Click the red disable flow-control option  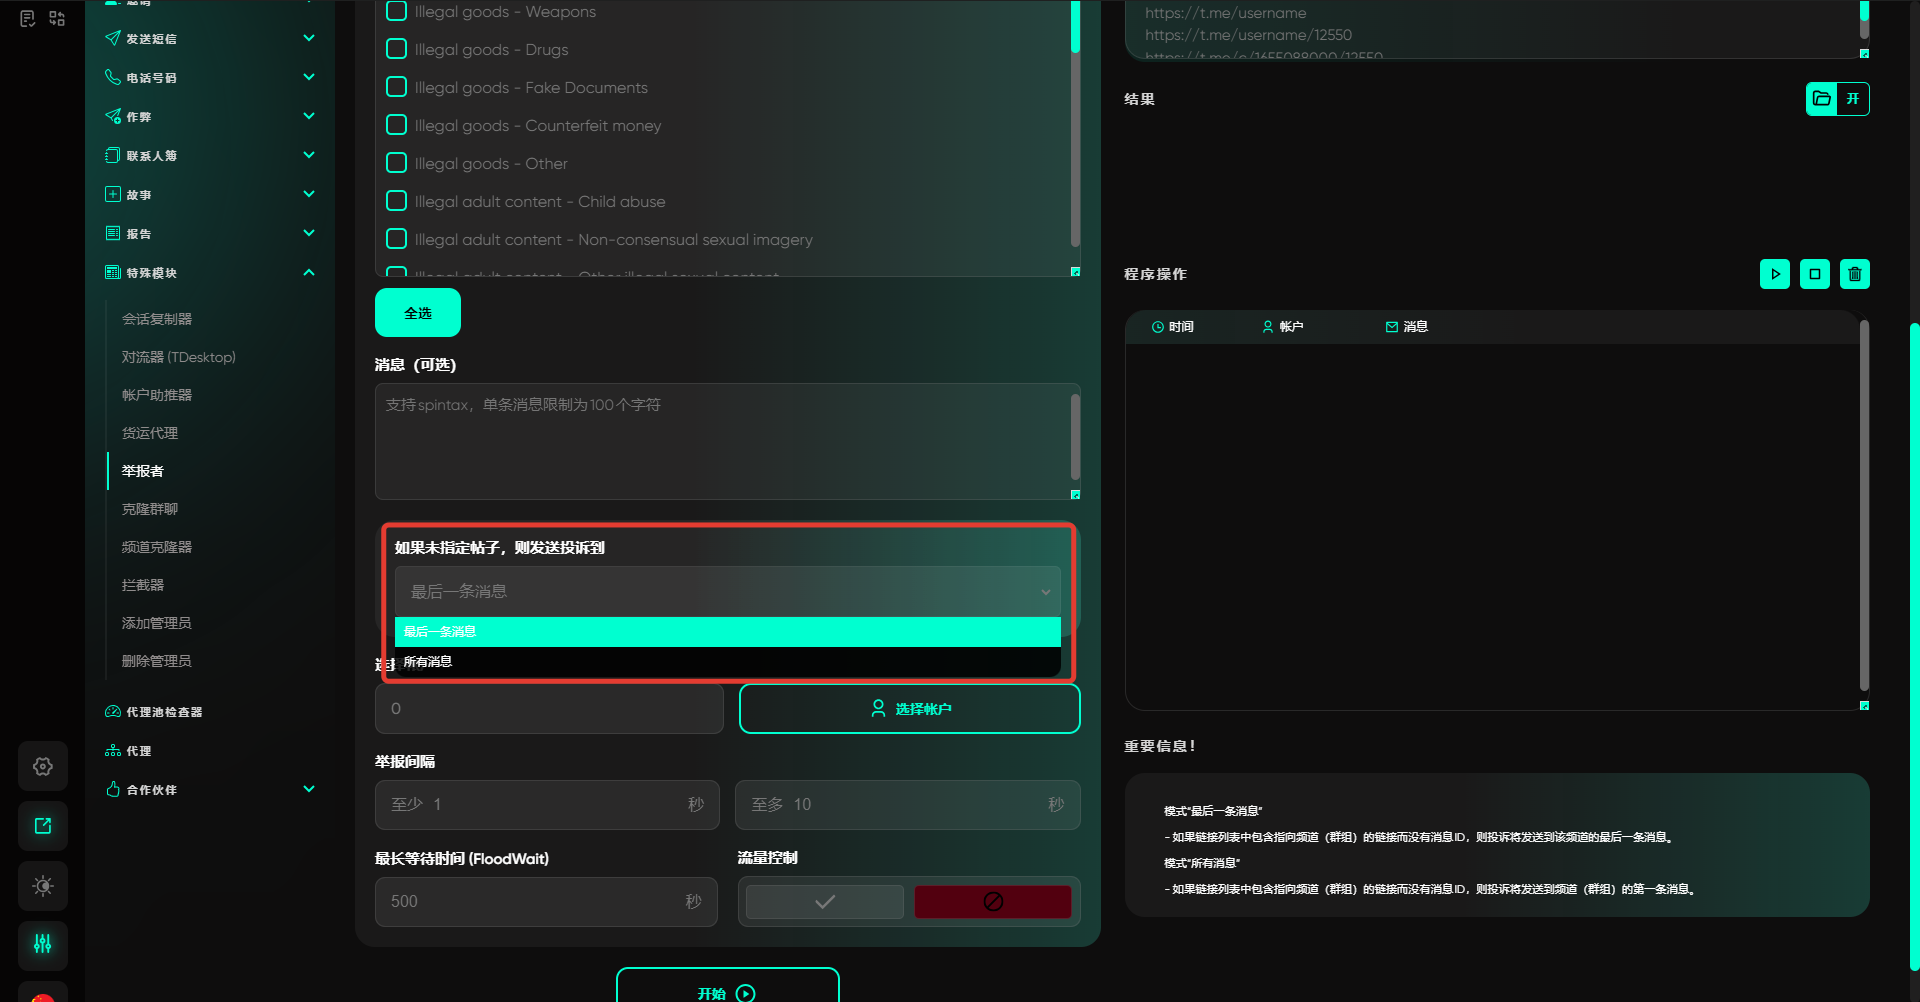pos(992,902)
